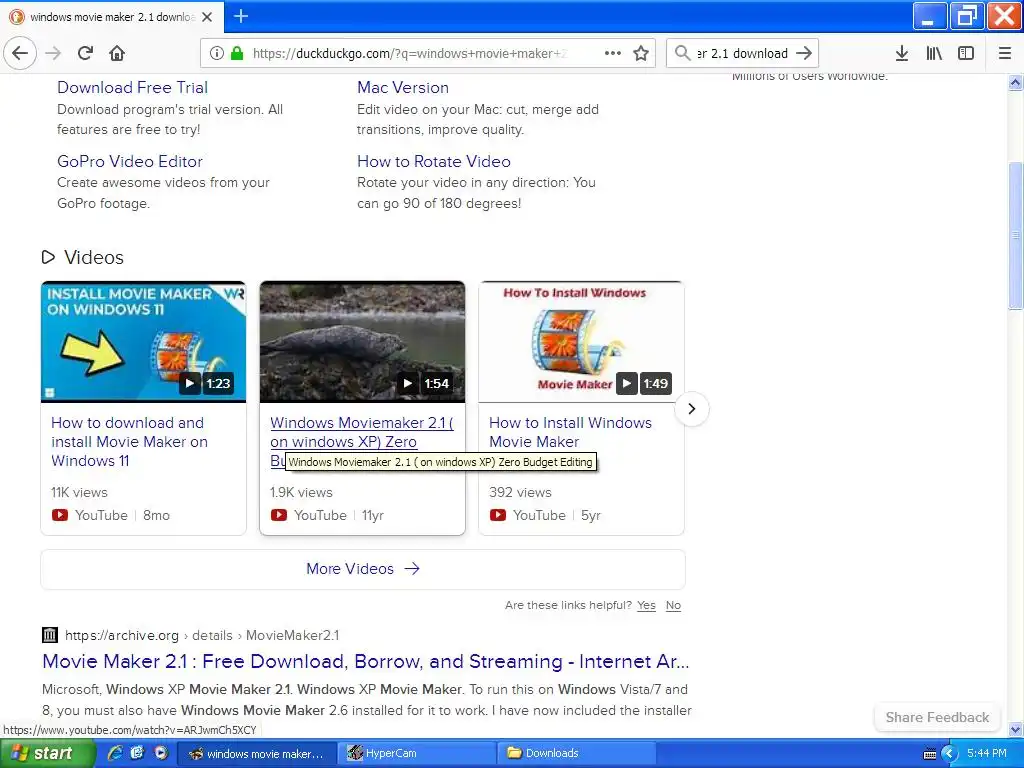1024x768 pixels.
Task: Click the search field with 2.1 download
Action: tap(743, 54)
